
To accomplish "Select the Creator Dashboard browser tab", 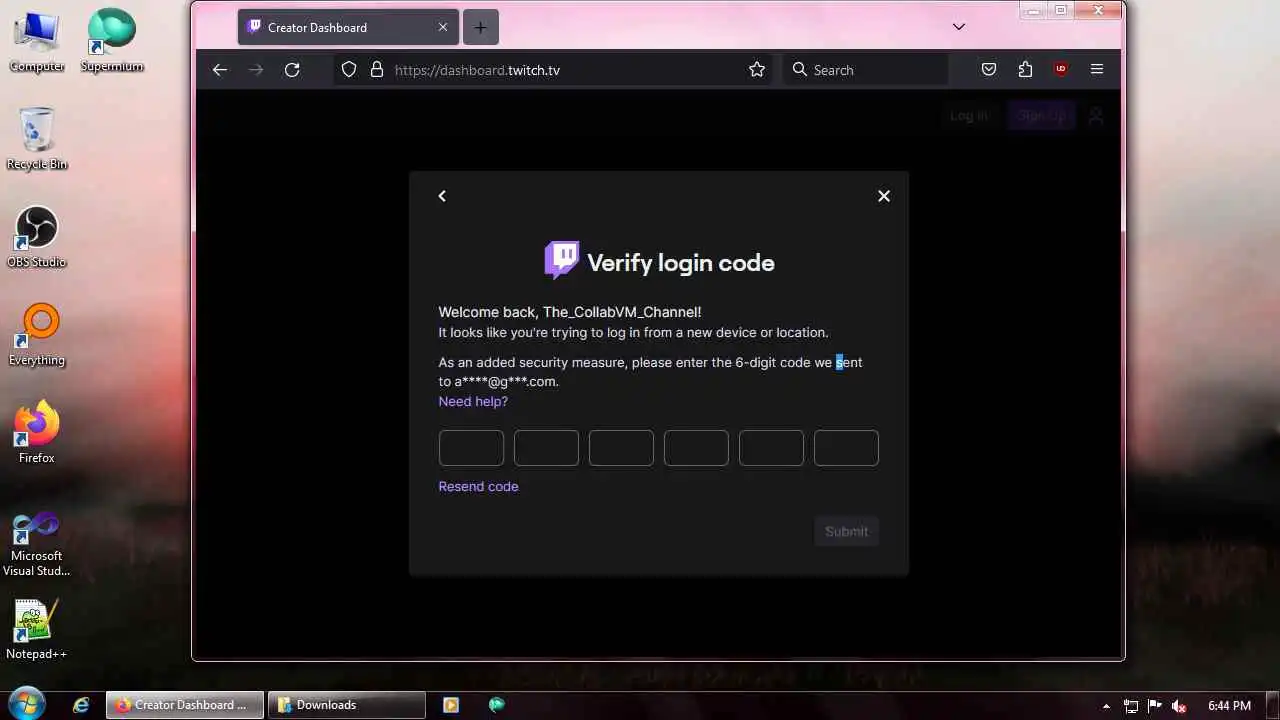I will (348, 27).
